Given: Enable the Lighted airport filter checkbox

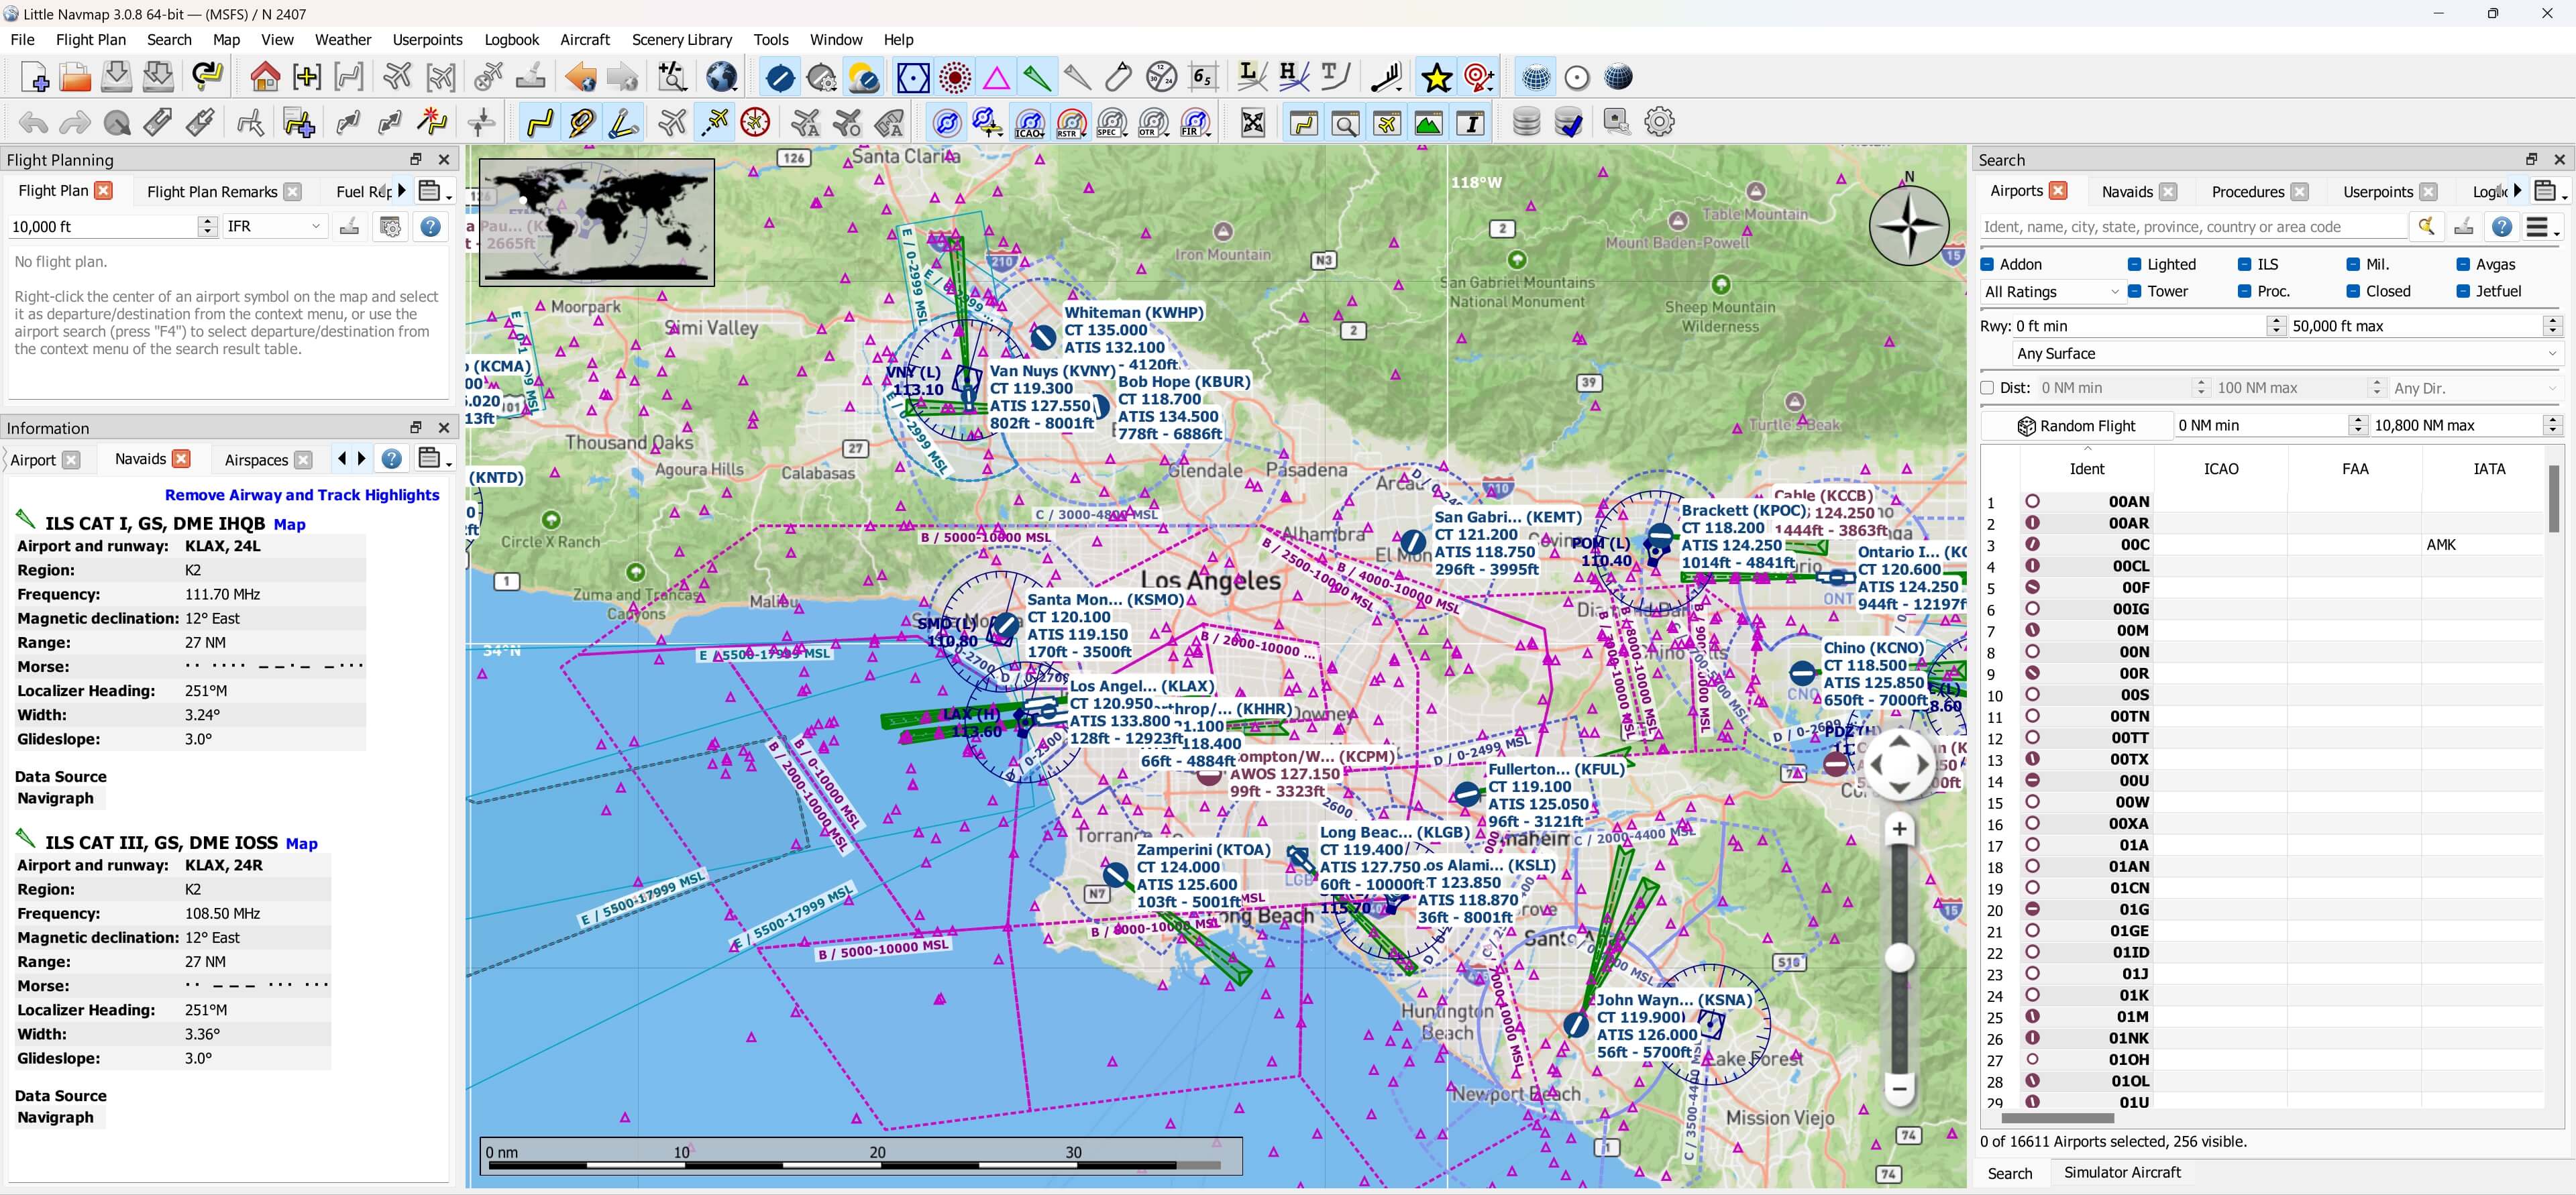Looking at the screenshot, I should pyautogui.click(x=2135, y=264).
